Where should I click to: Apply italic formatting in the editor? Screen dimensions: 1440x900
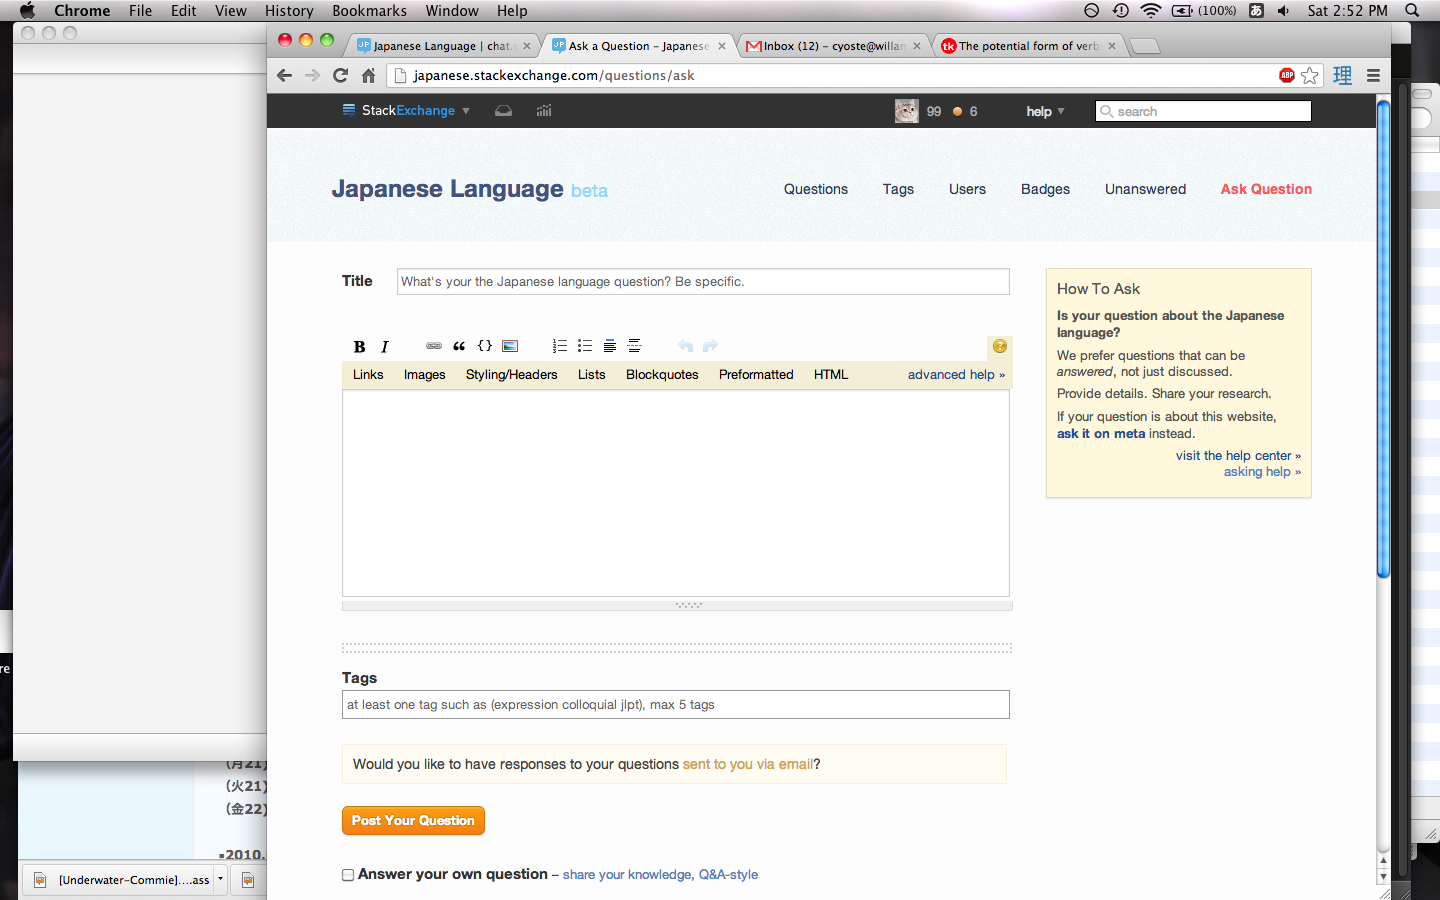point(384,346)
